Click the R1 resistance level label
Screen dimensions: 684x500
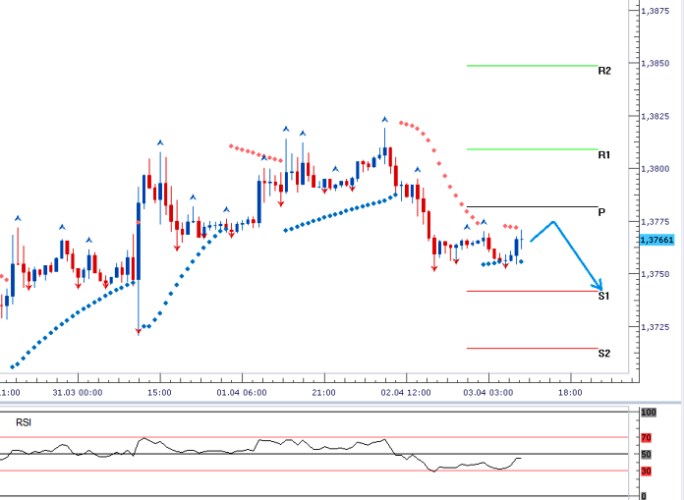[604, 155]
